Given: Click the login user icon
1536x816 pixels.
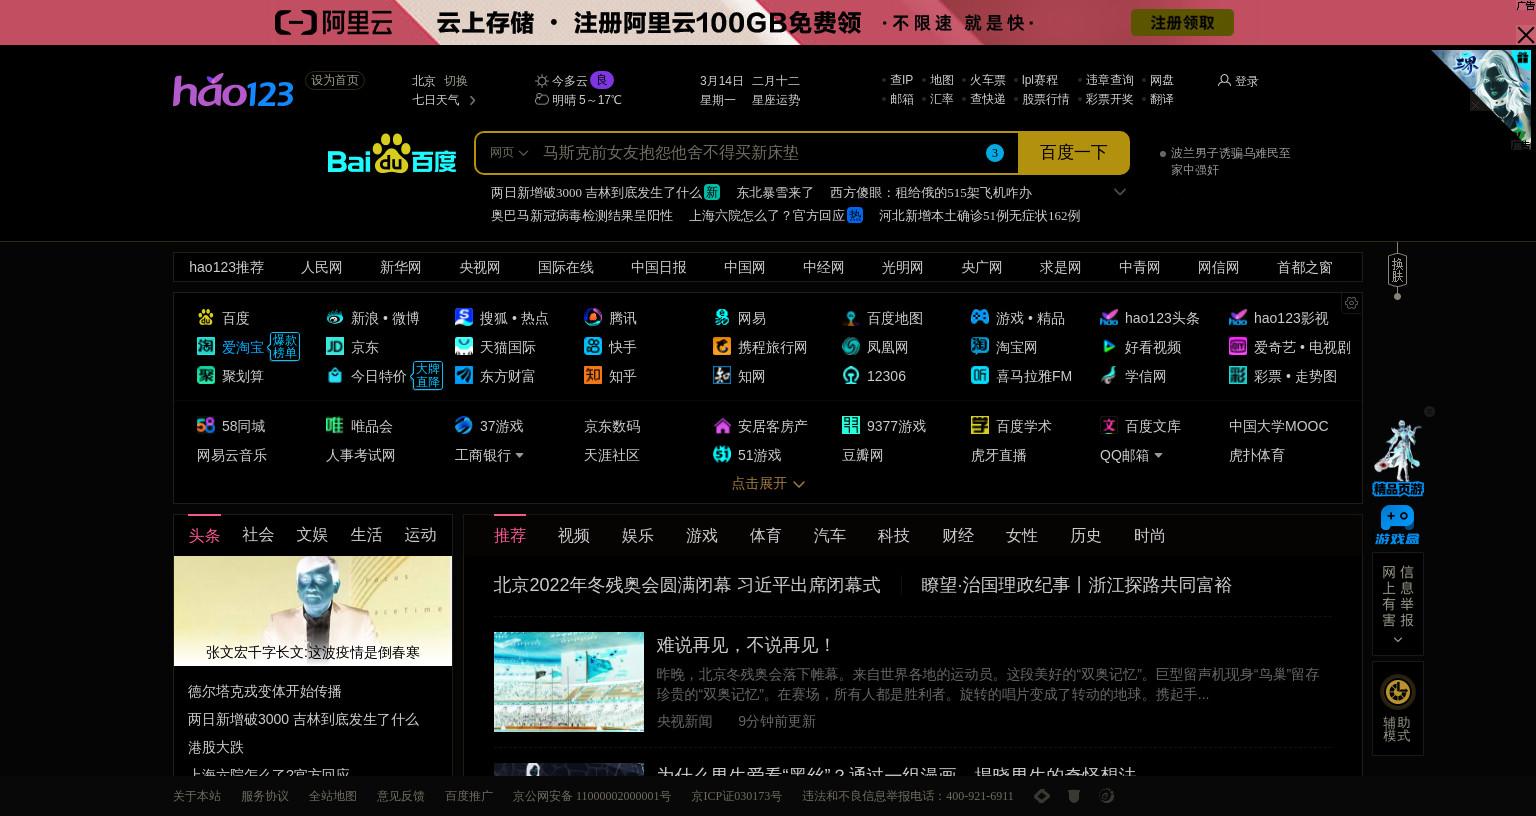Looking at the screenshot, I should point(1224,80).
